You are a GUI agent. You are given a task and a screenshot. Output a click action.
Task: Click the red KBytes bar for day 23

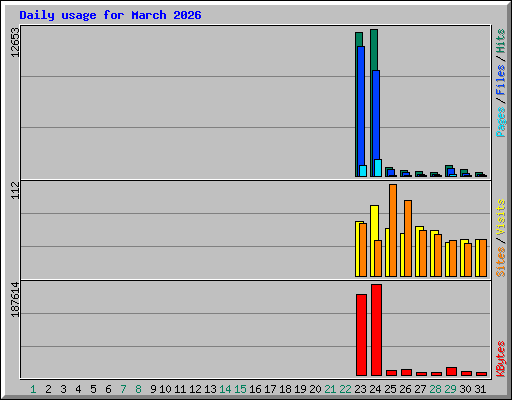(x=361, y=335)
